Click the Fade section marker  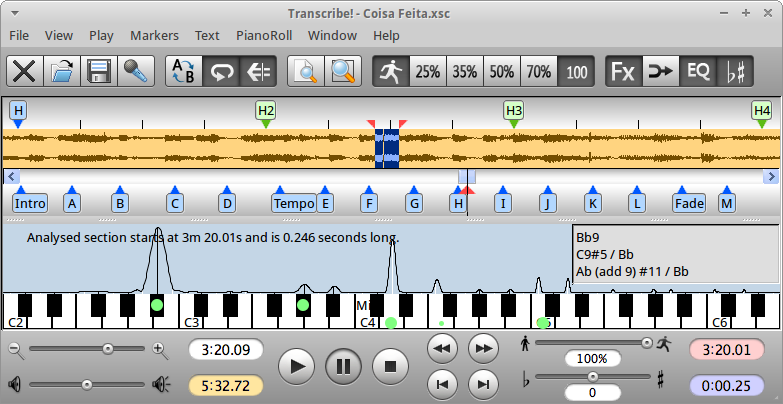pos(689,203)
